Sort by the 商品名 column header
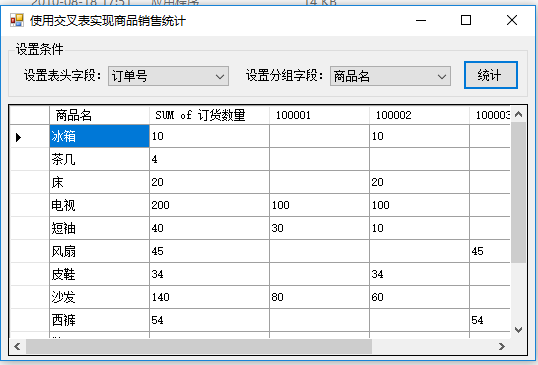Image resolution: width=538 pixels, height=365 pixels. pos(100,115)
